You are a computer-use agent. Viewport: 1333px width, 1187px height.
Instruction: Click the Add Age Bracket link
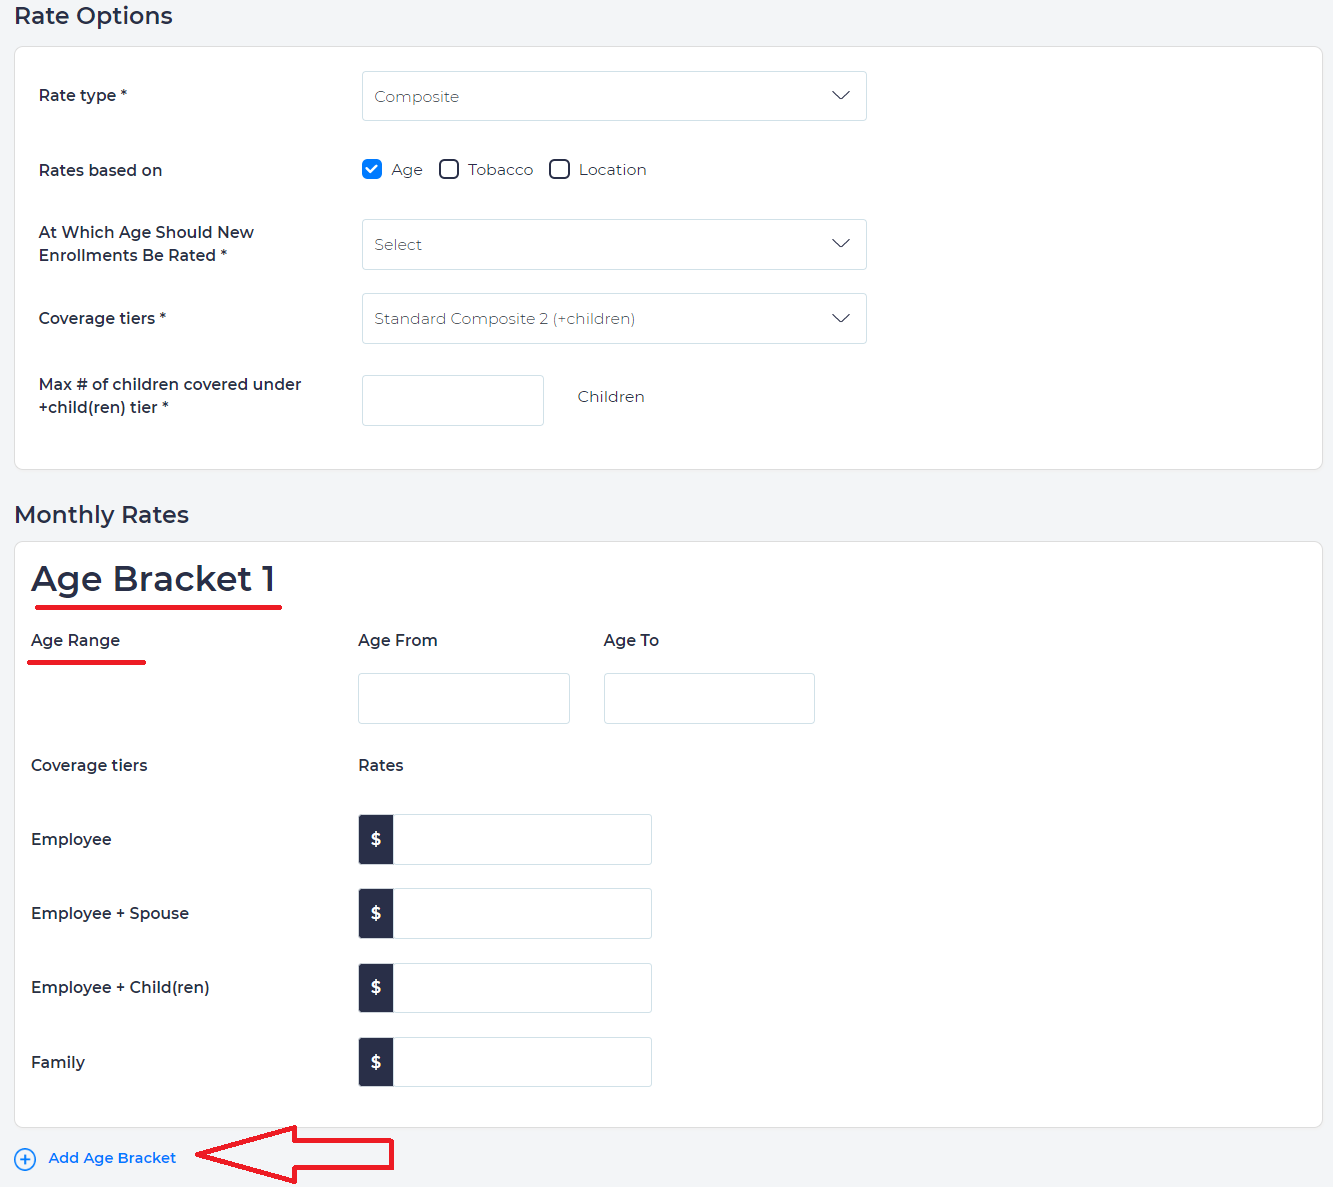pyautogui.click(x=112, y=1158)
